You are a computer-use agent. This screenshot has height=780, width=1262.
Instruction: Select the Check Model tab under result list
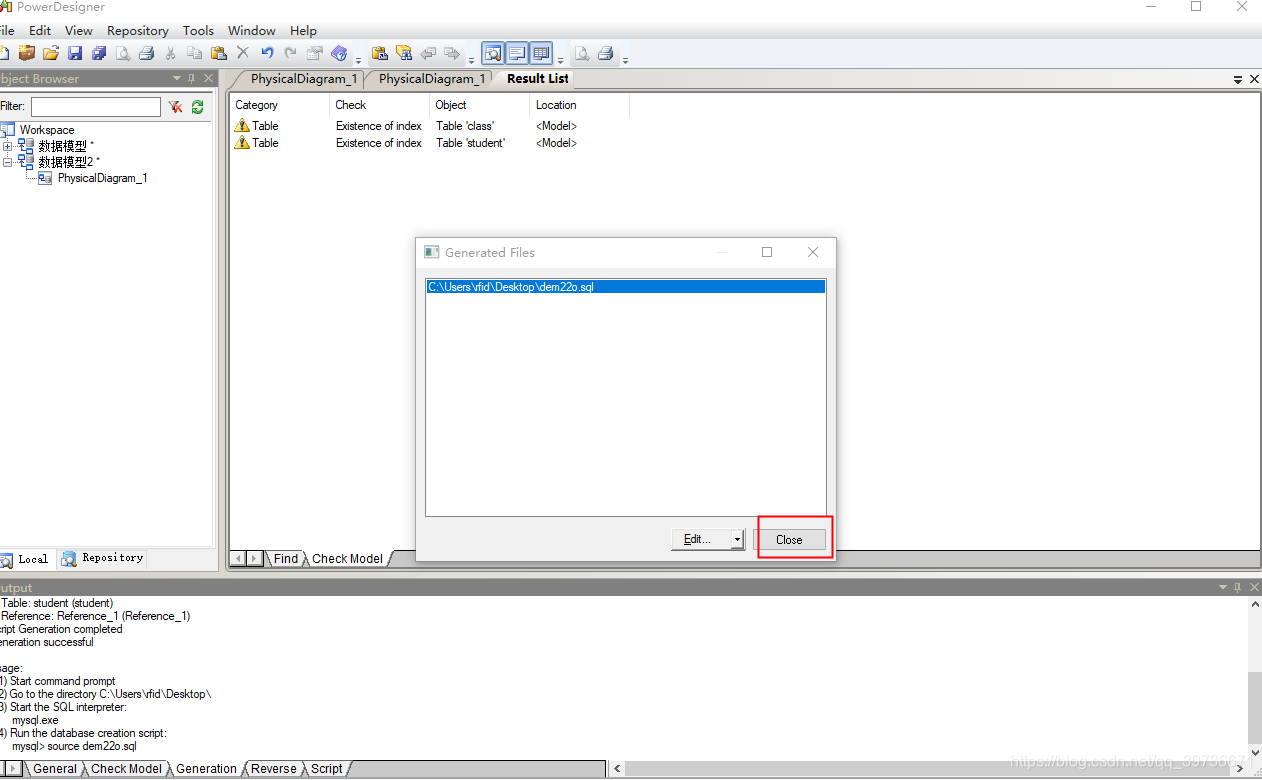[x=347, y=558]
